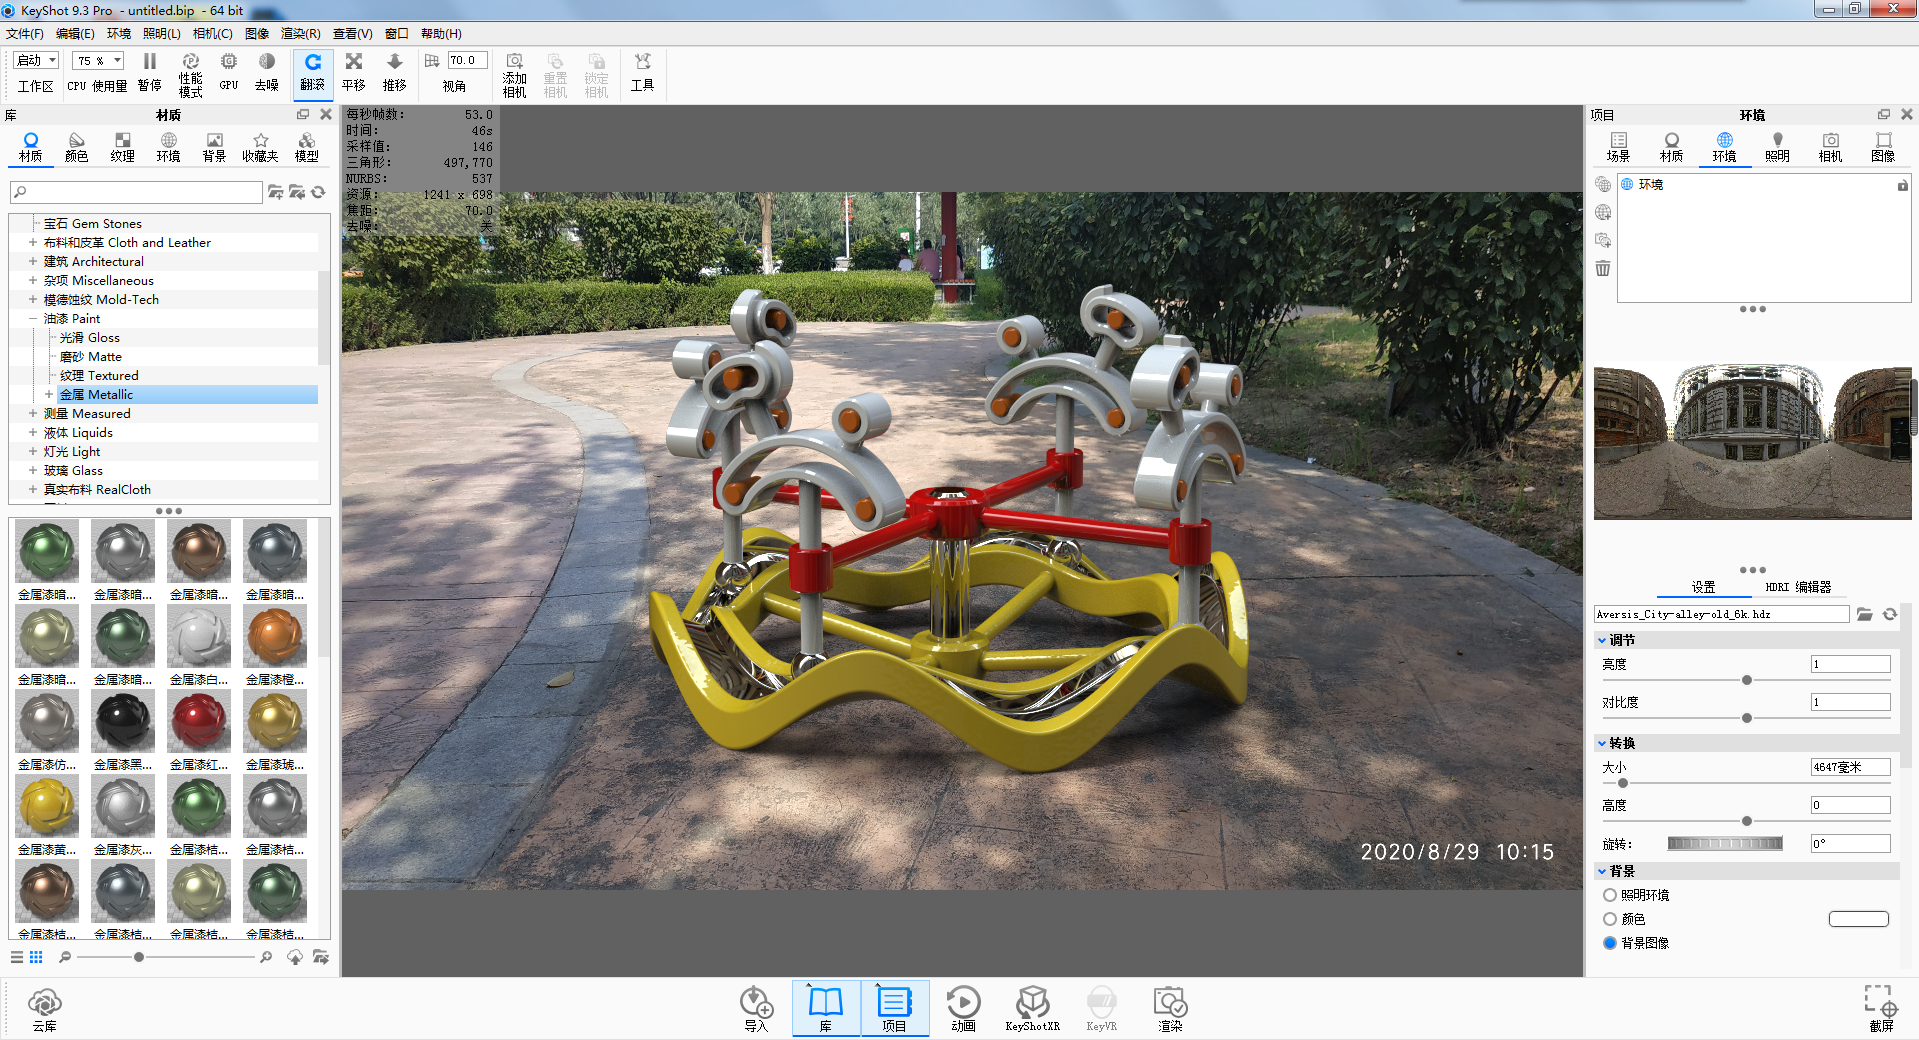Open the 文件(F) menu
Screen dimensions: 1919x1040
click(25, 34)
